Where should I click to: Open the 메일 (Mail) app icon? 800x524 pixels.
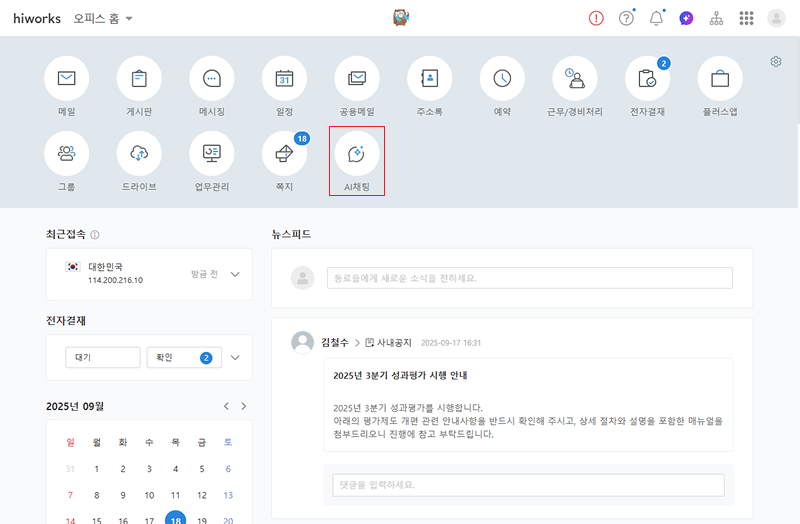[67, 78]
